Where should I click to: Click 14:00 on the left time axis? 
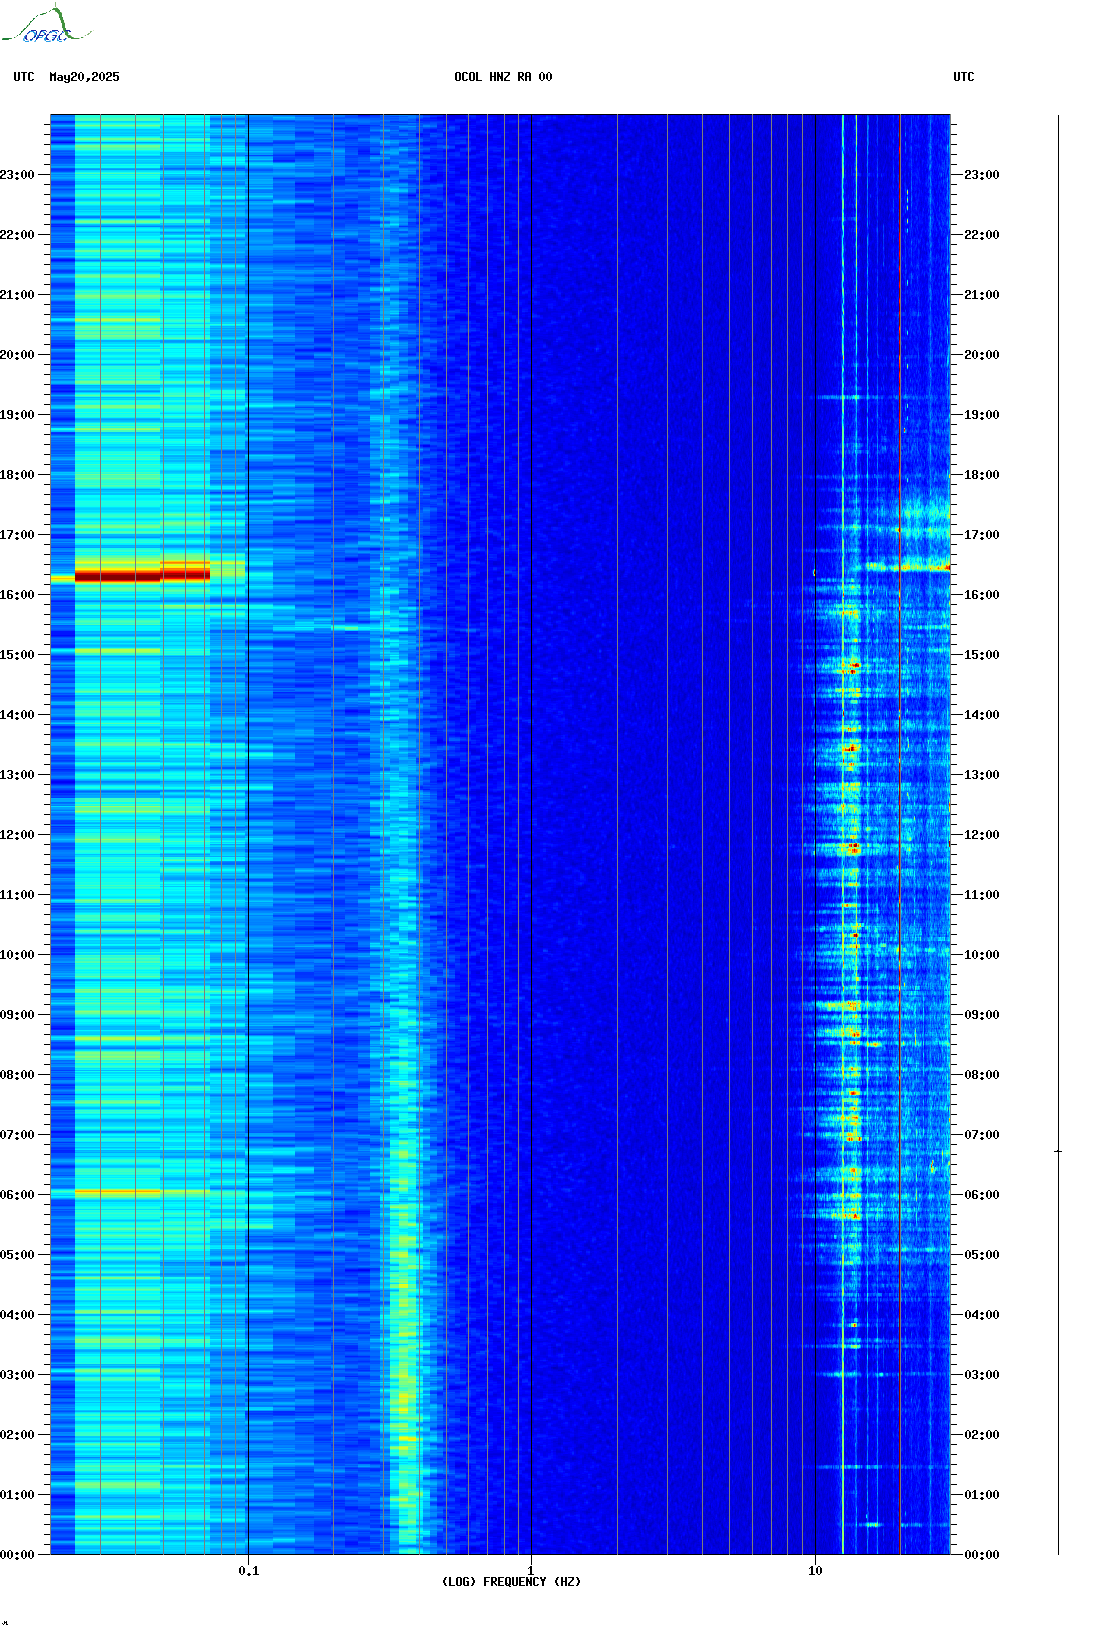pos(17,715)
